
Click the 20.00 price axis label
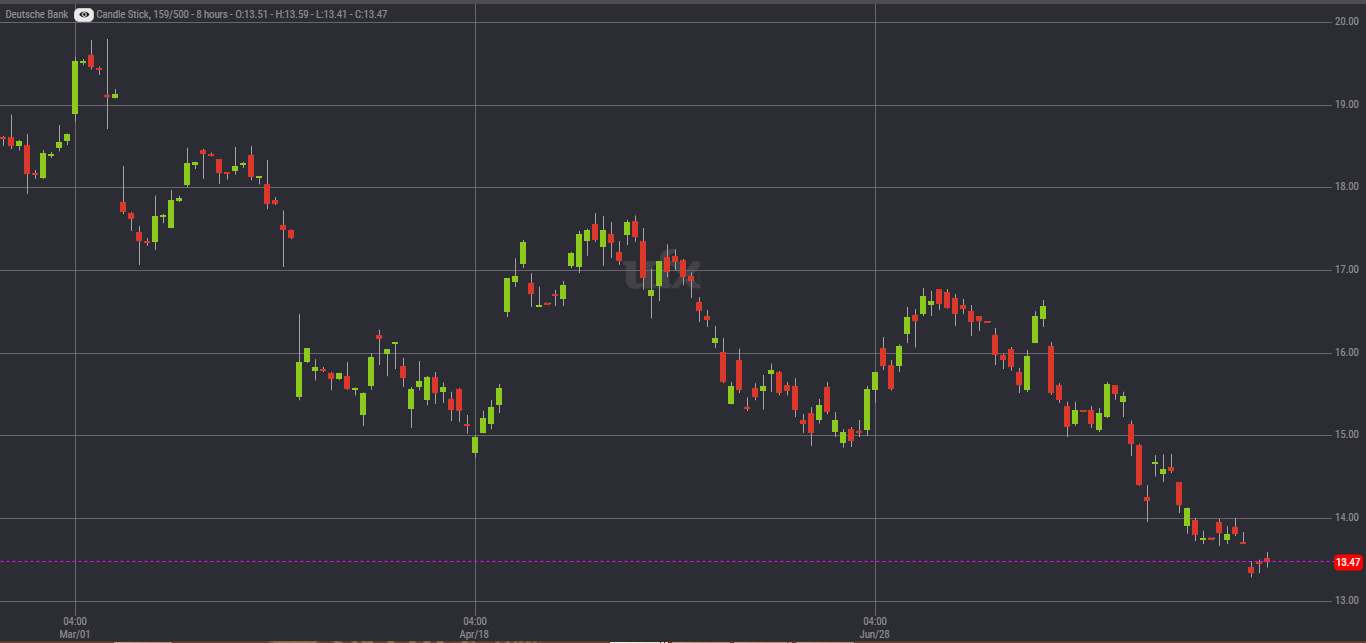[x=1347, y=21]
